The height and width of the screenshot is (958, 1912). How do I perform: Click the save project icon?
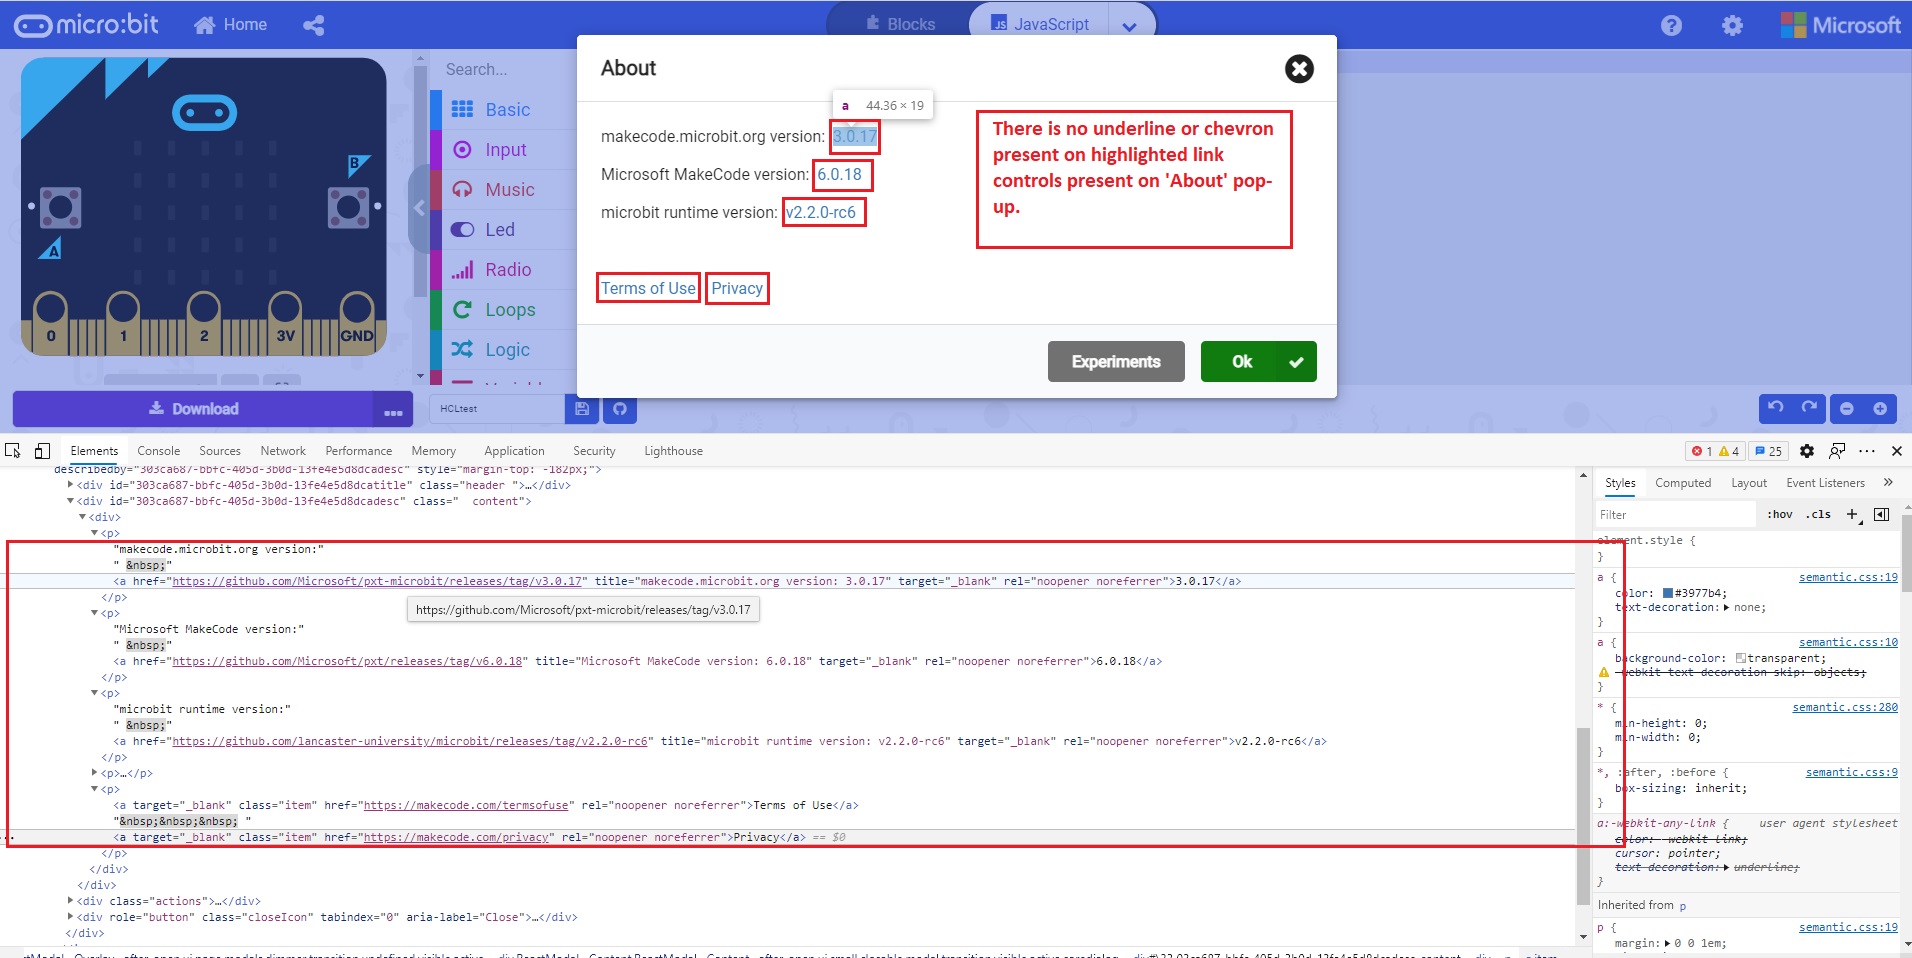coord(581,409)
